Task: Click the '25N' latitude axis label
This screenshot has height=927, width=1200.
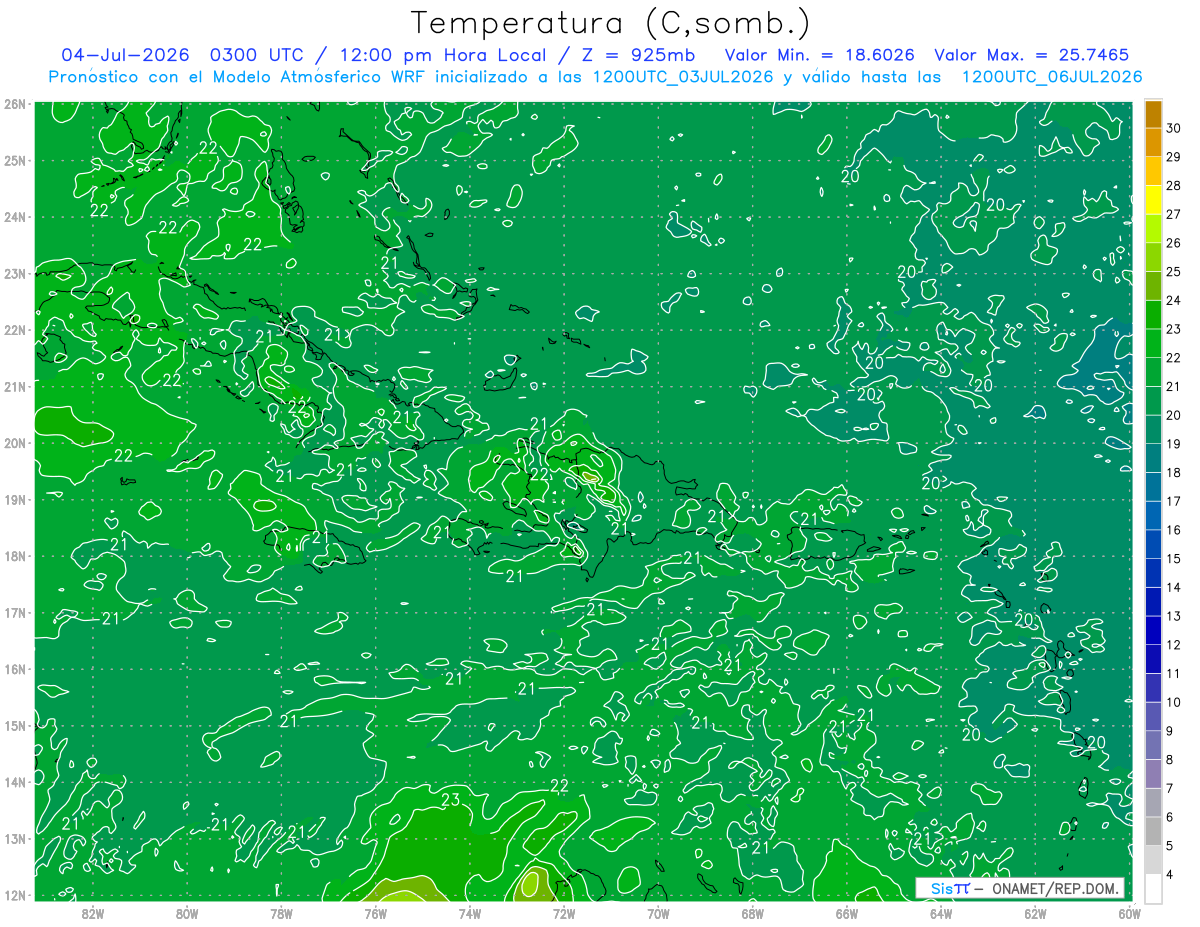Action: coord(15,161)
